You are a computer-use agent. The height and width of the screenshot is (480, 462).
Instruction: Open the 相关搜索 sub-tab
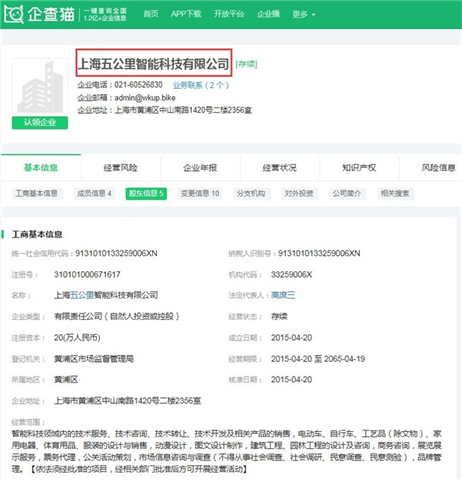395,193
